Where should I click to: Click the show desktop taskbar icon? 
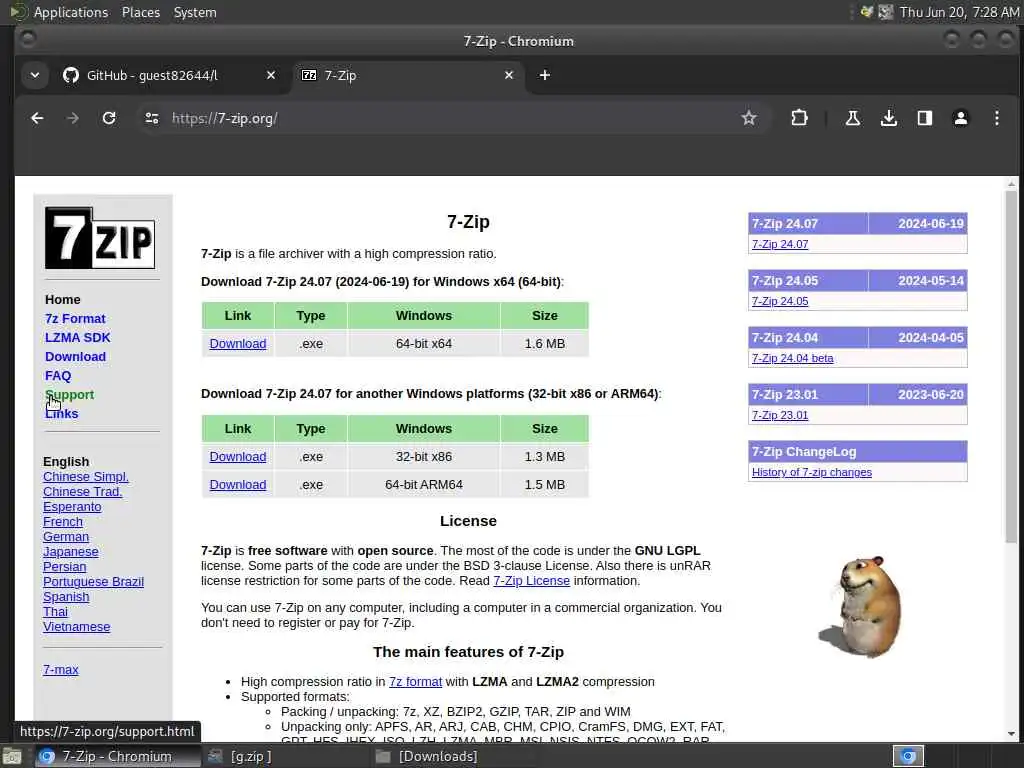(12, 757)
